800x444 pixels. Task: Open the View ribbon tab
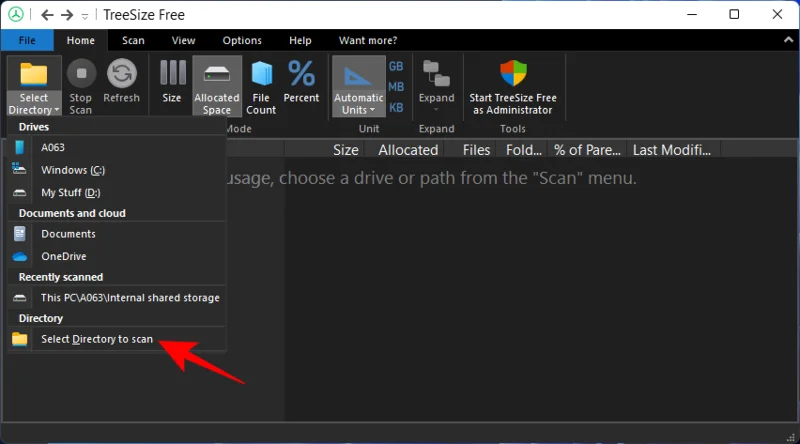183,40
